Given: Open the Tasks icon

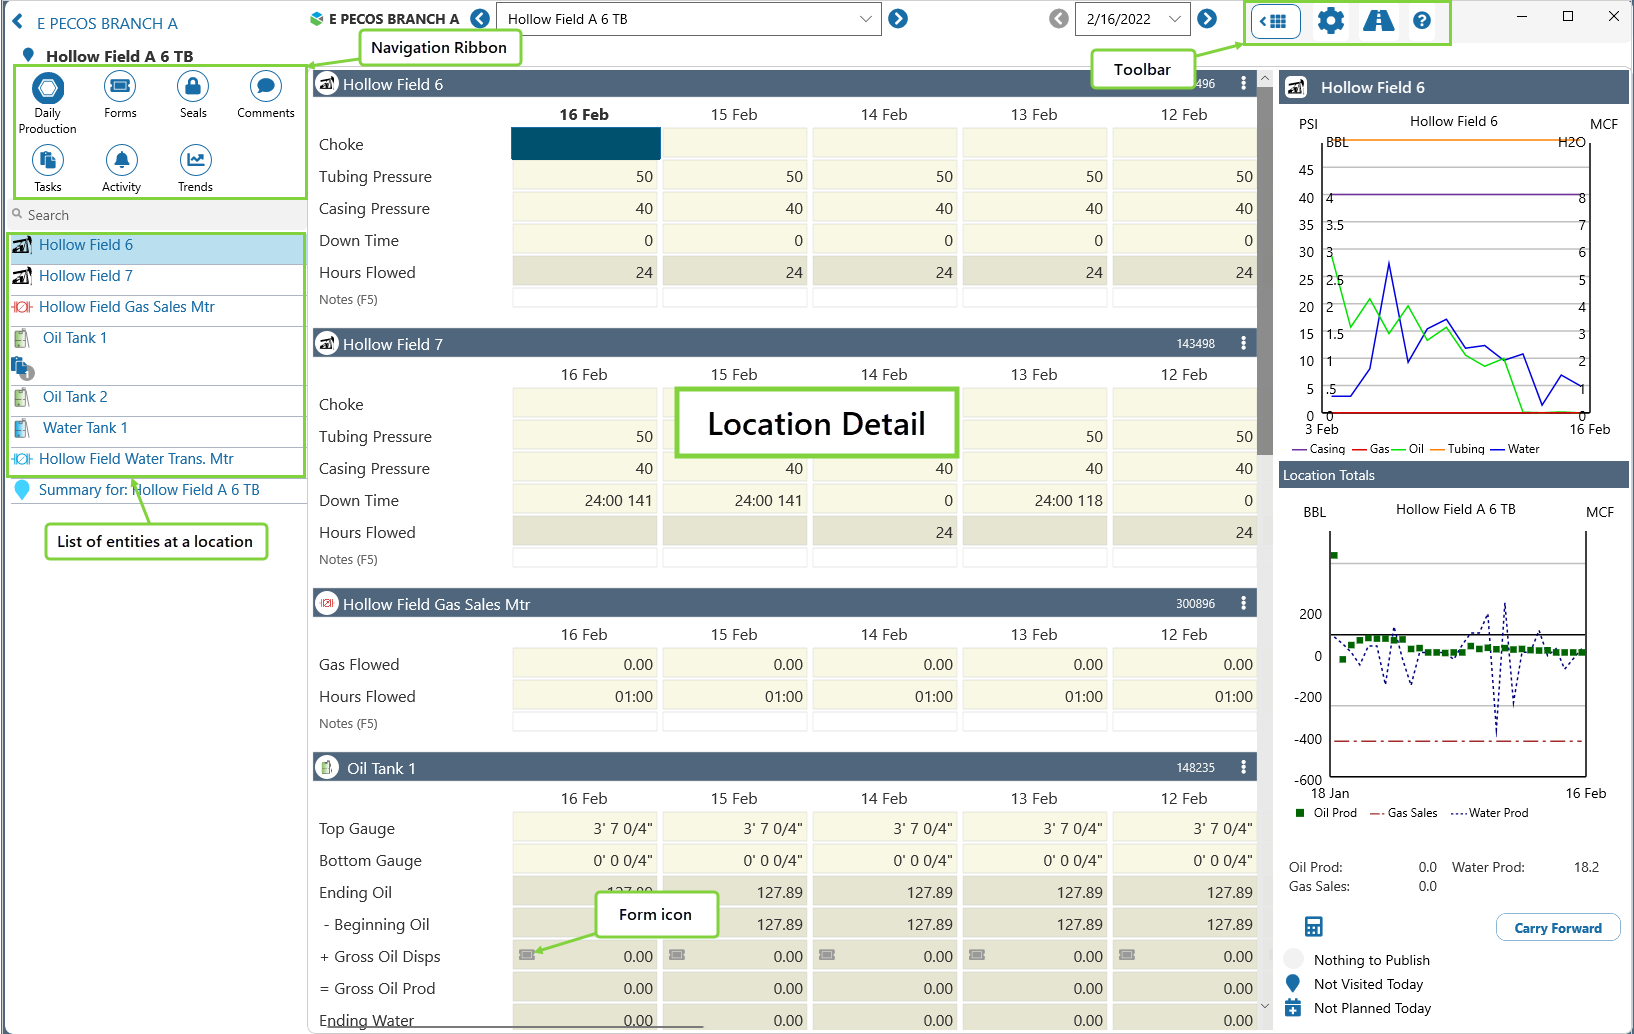Looking at the screenshot, I should [x=48, y=161].
